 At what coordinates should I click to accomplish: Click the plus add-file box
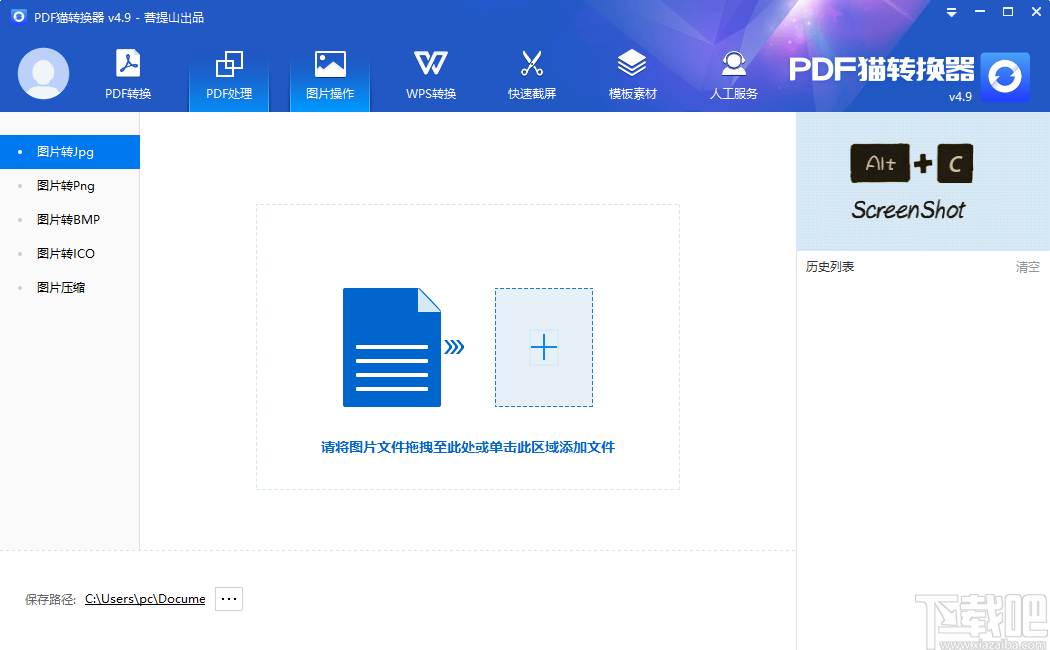pos(544,347)
